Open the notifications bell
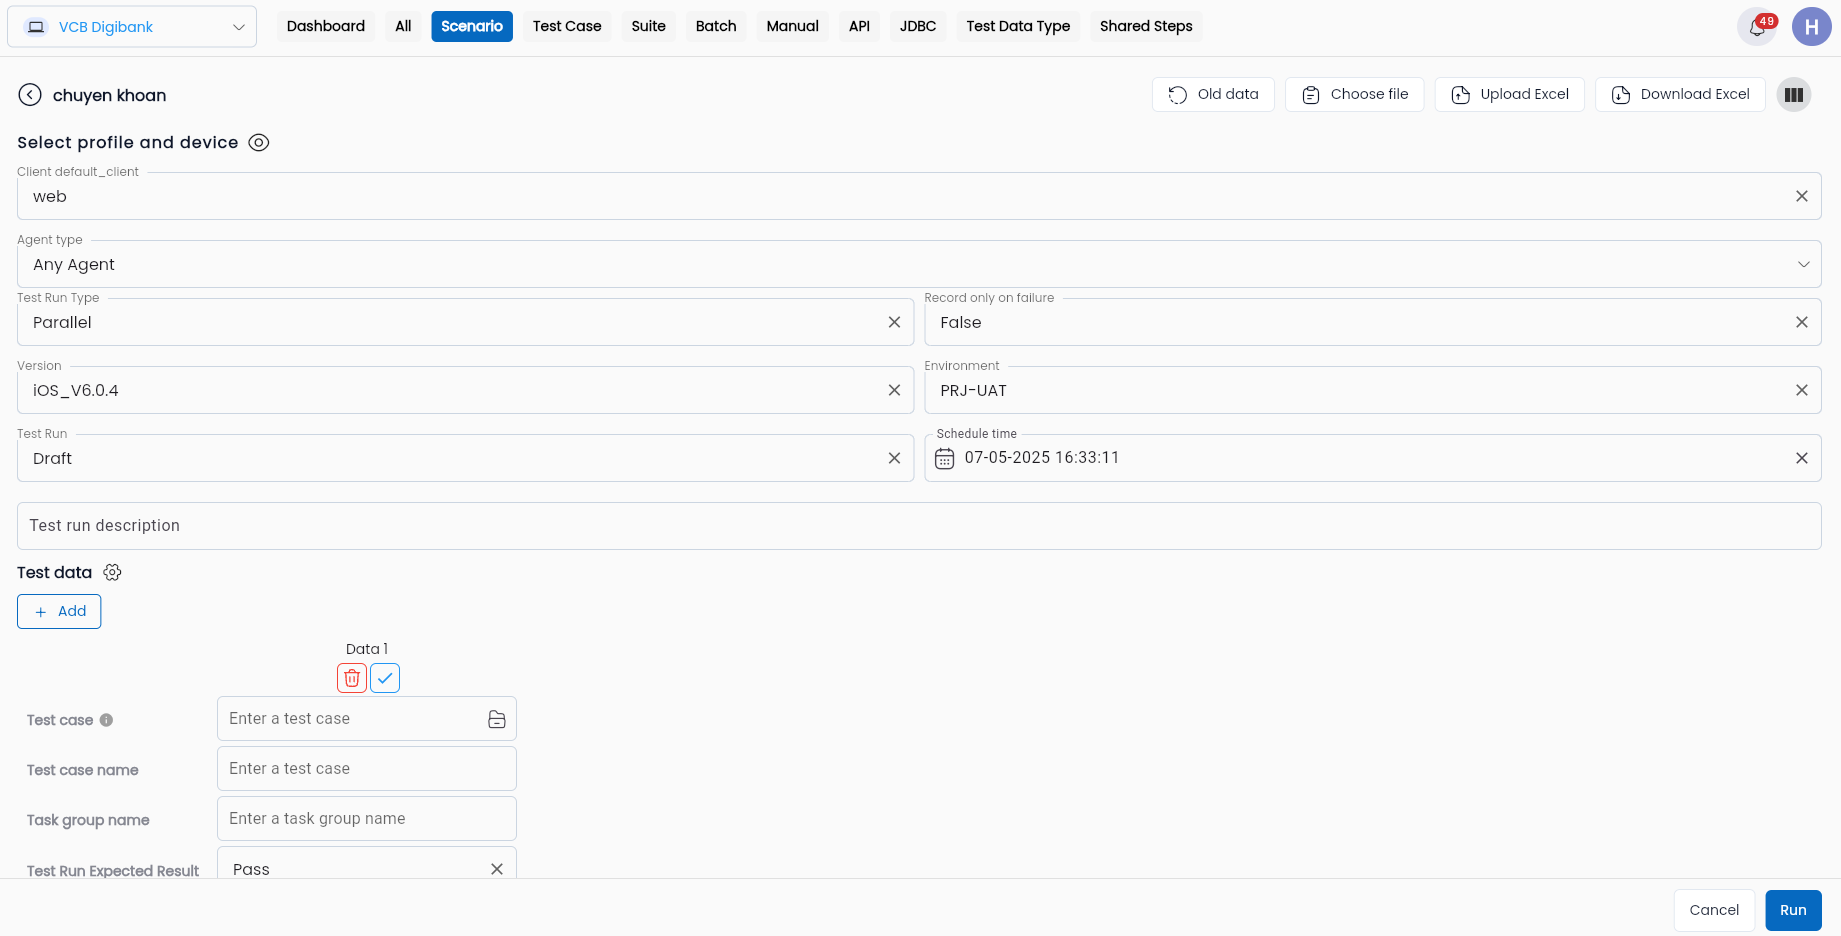 coord(1757,27)
